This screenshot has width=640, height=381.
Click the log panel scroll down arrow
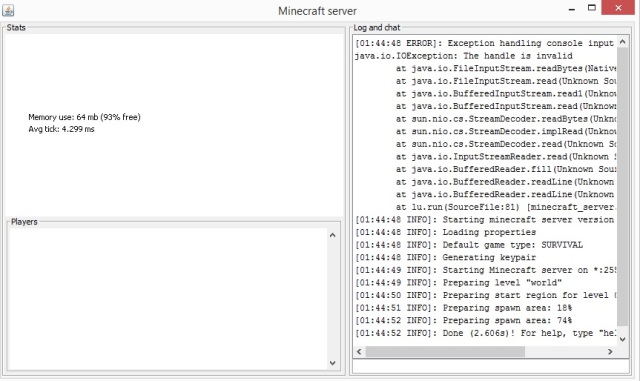pos(622,339)
